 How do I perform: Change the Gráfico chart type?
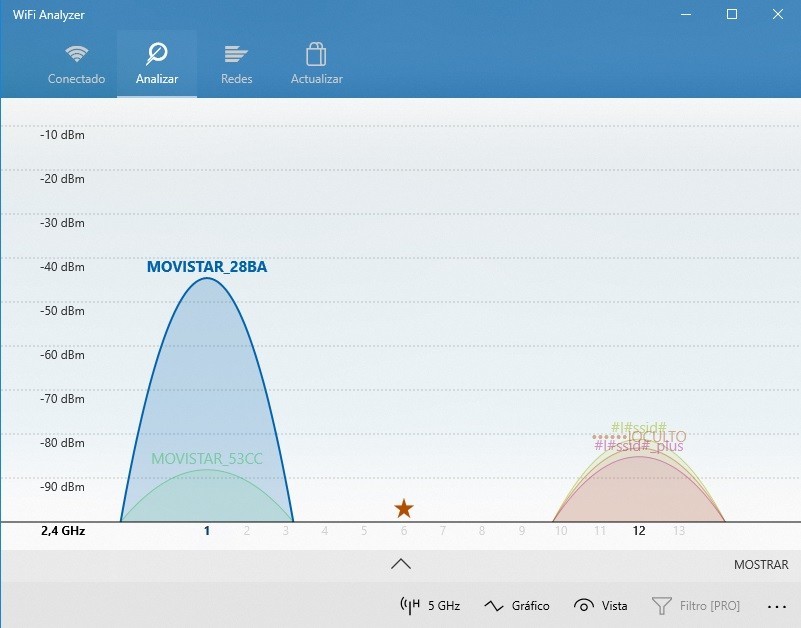tap(516, 606)
